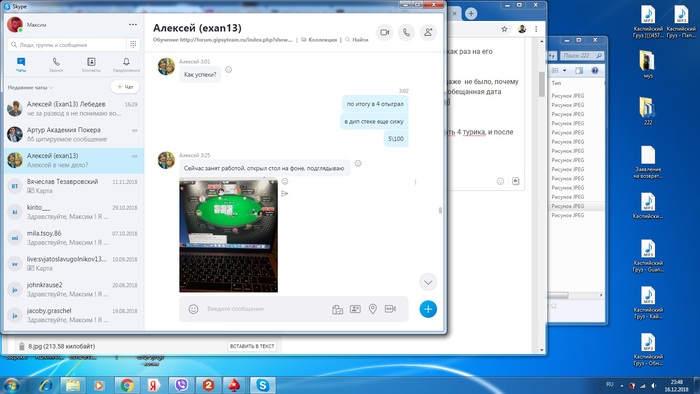The height and width of the screenshot is (394, 700).
Task: Jump to latest messages with the down chevron
Action: pyautogui.click(x=428, y=282)
